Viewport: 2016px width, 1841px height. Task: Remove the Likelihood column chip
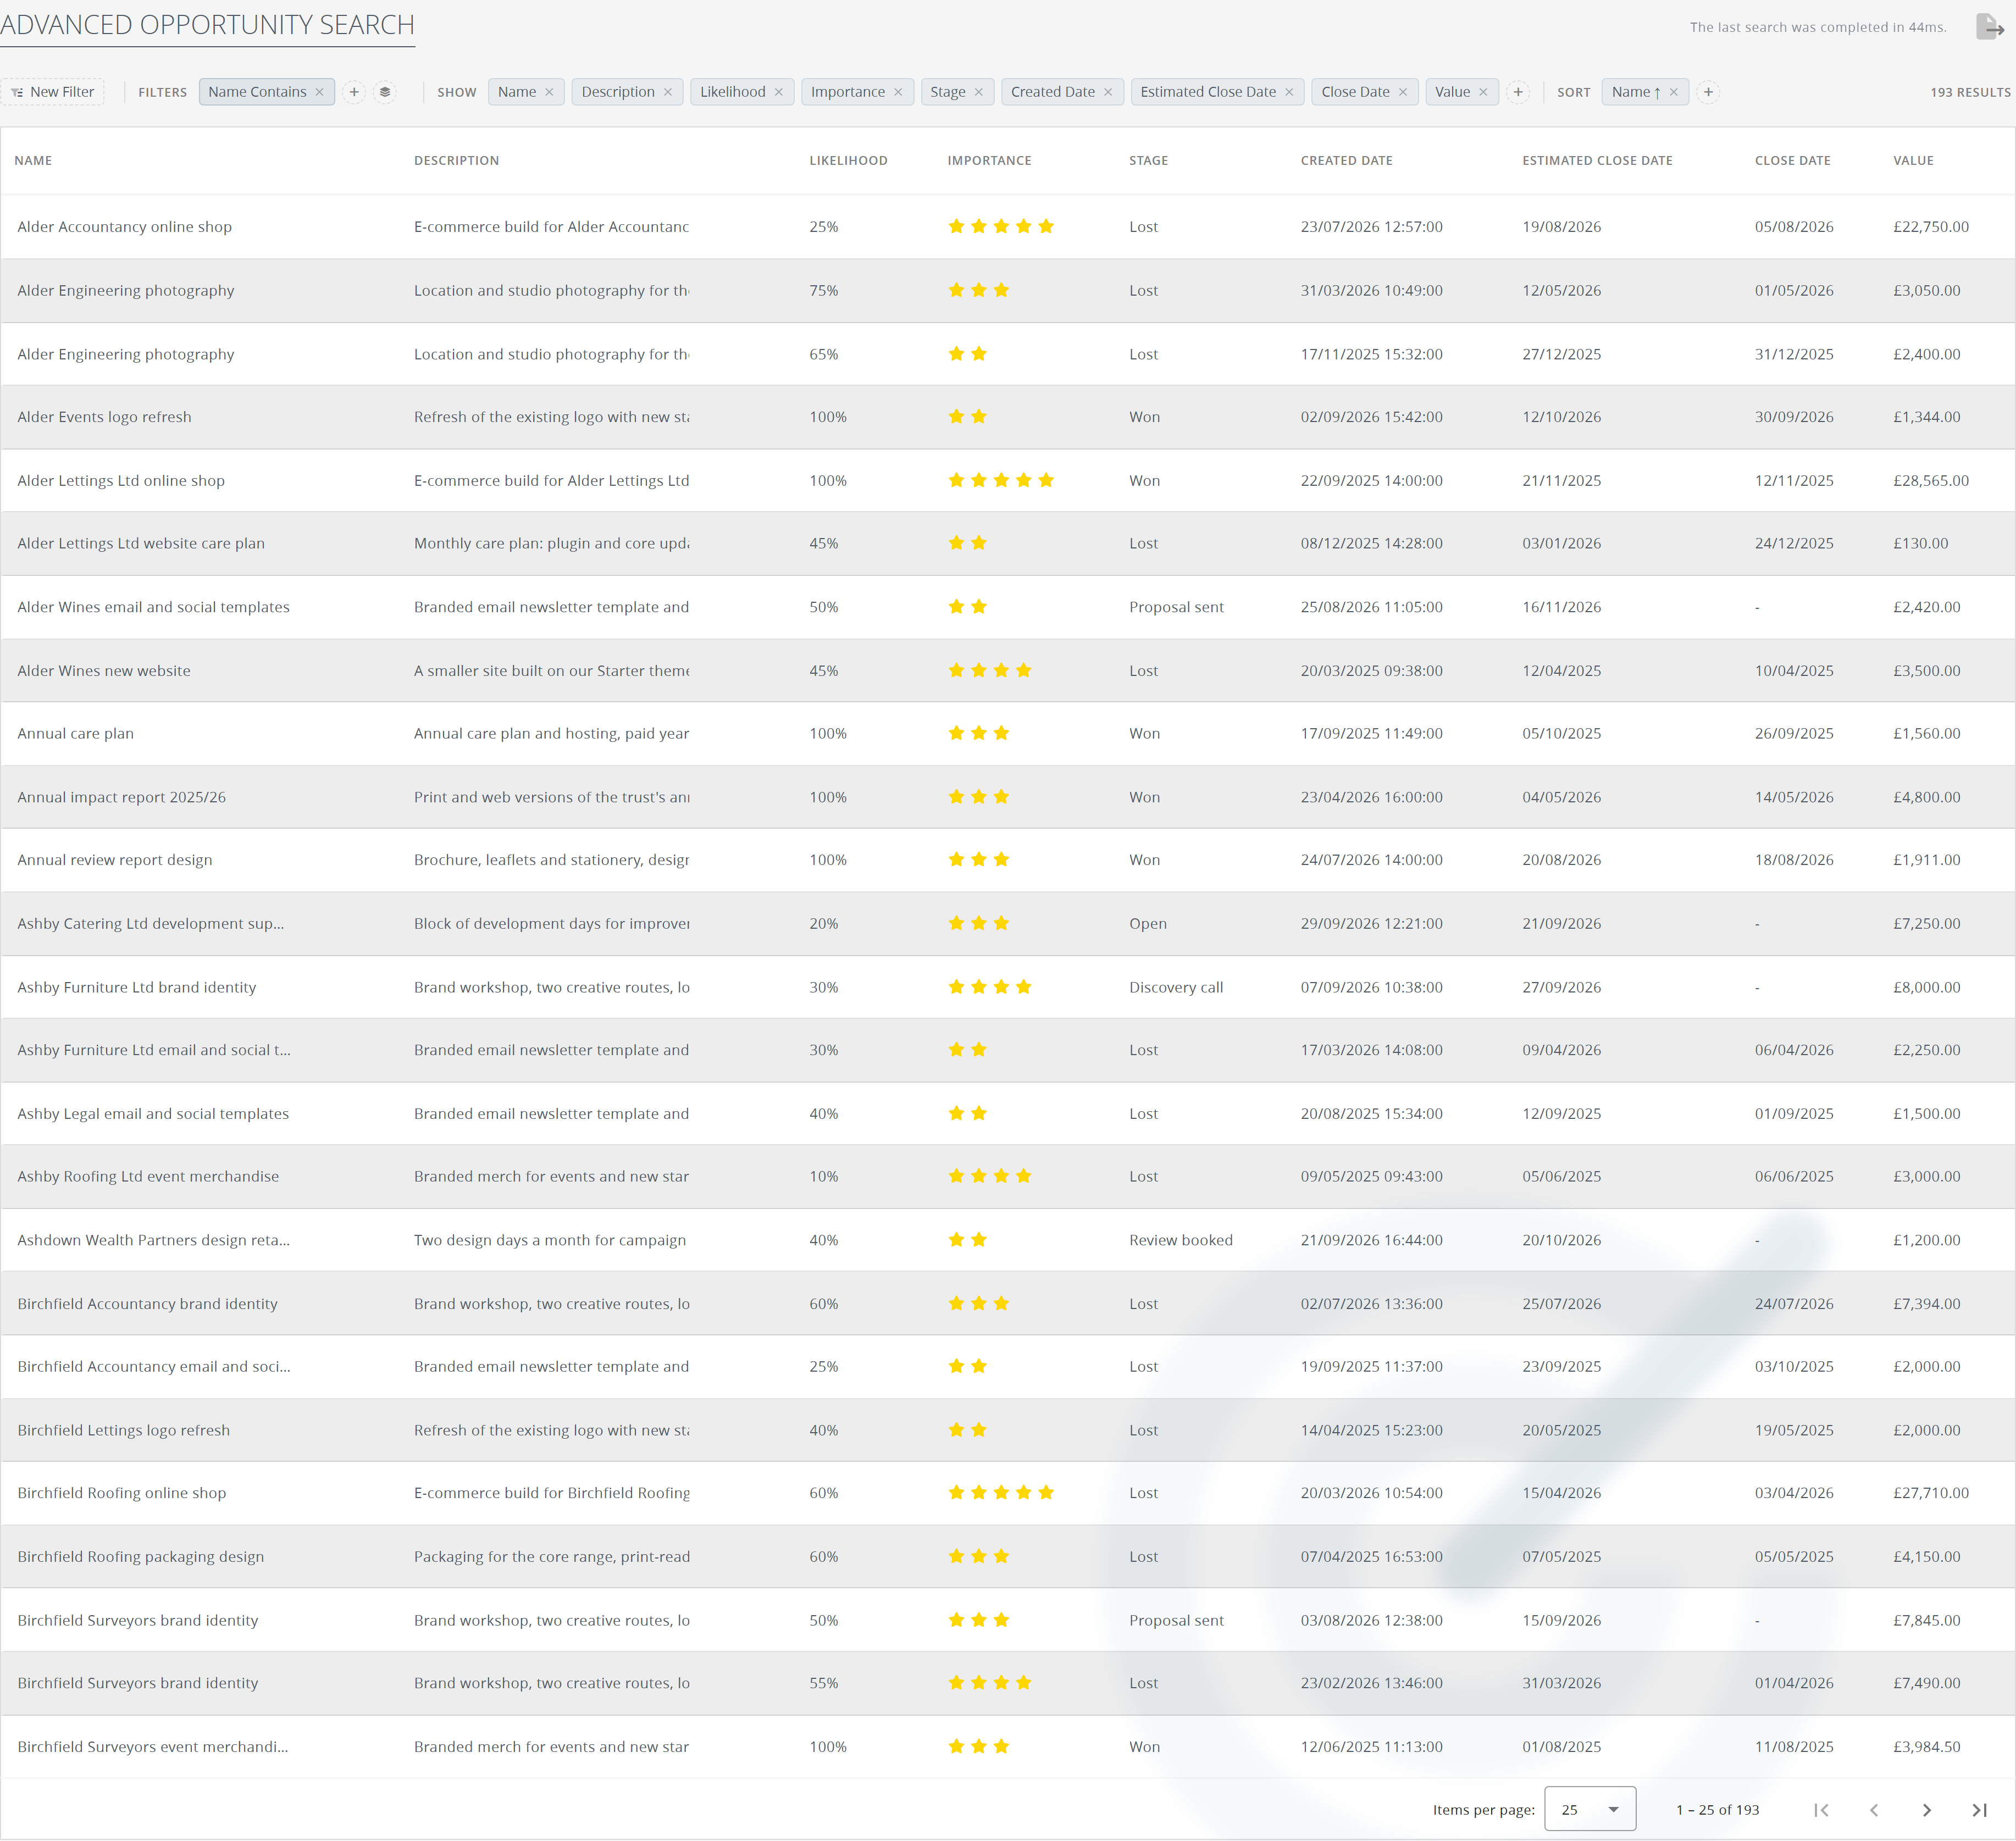coord(779,92)
